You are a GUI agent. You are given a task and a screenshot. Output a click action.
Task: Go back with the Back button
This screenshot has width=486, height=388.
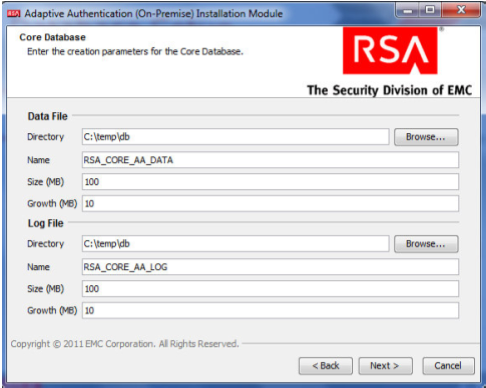(326, 366)
